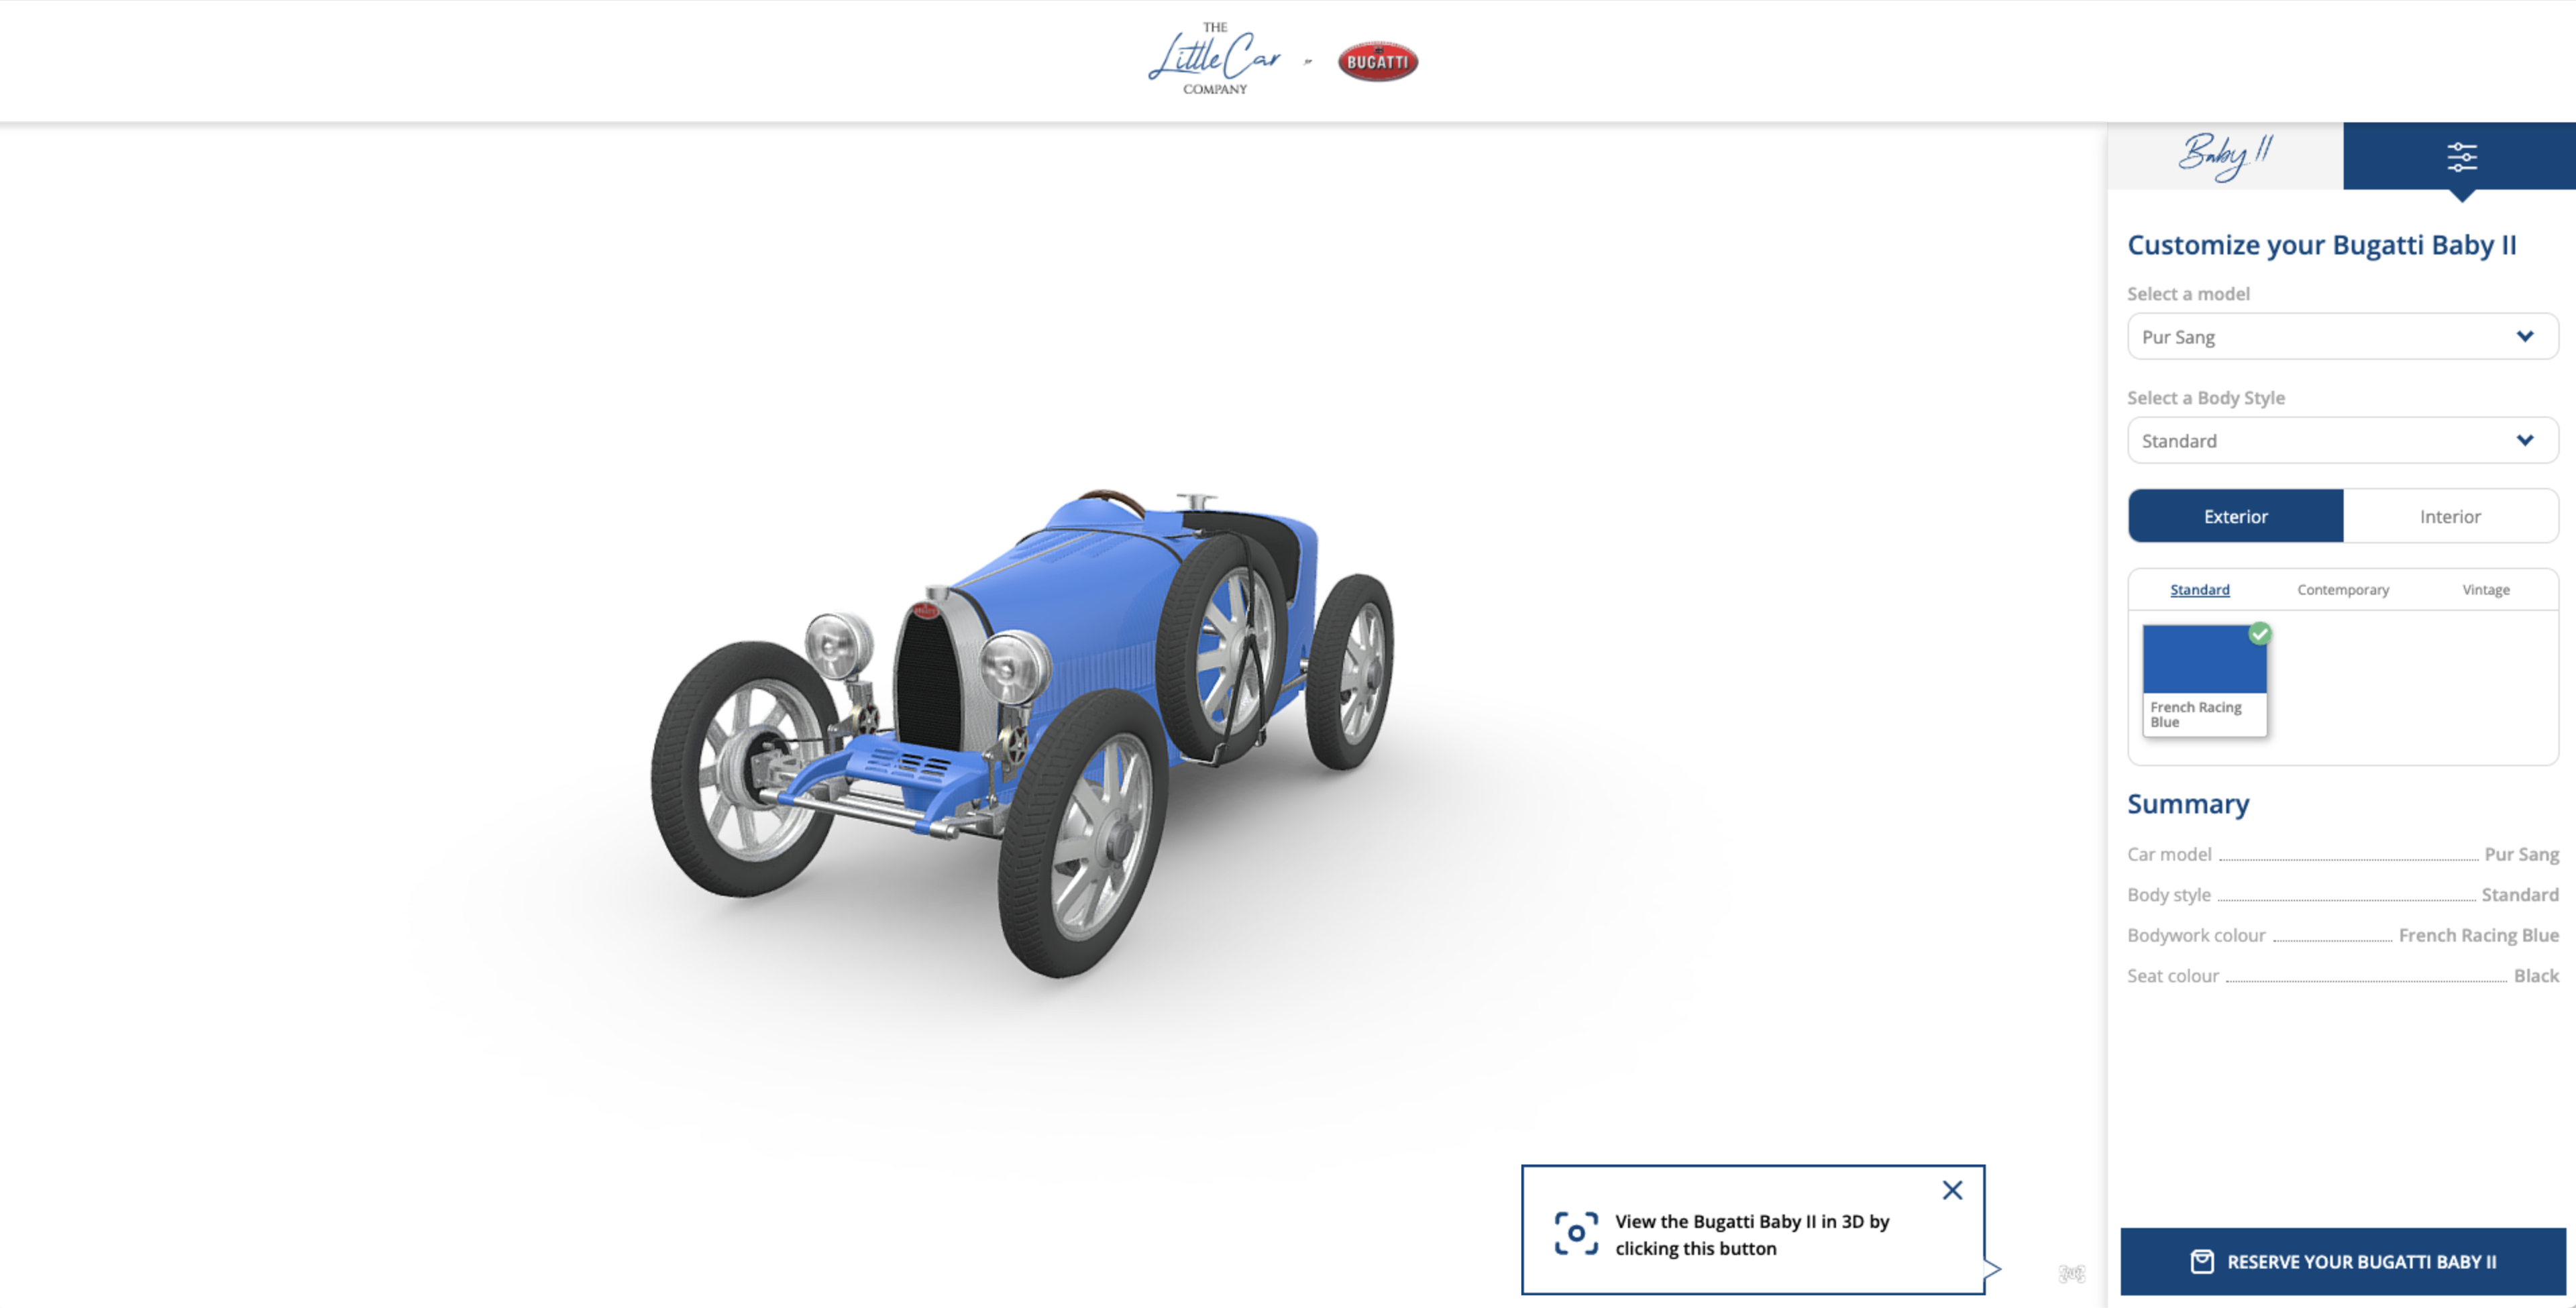Click the chevron arrow next to Pur Sang

2524,337
